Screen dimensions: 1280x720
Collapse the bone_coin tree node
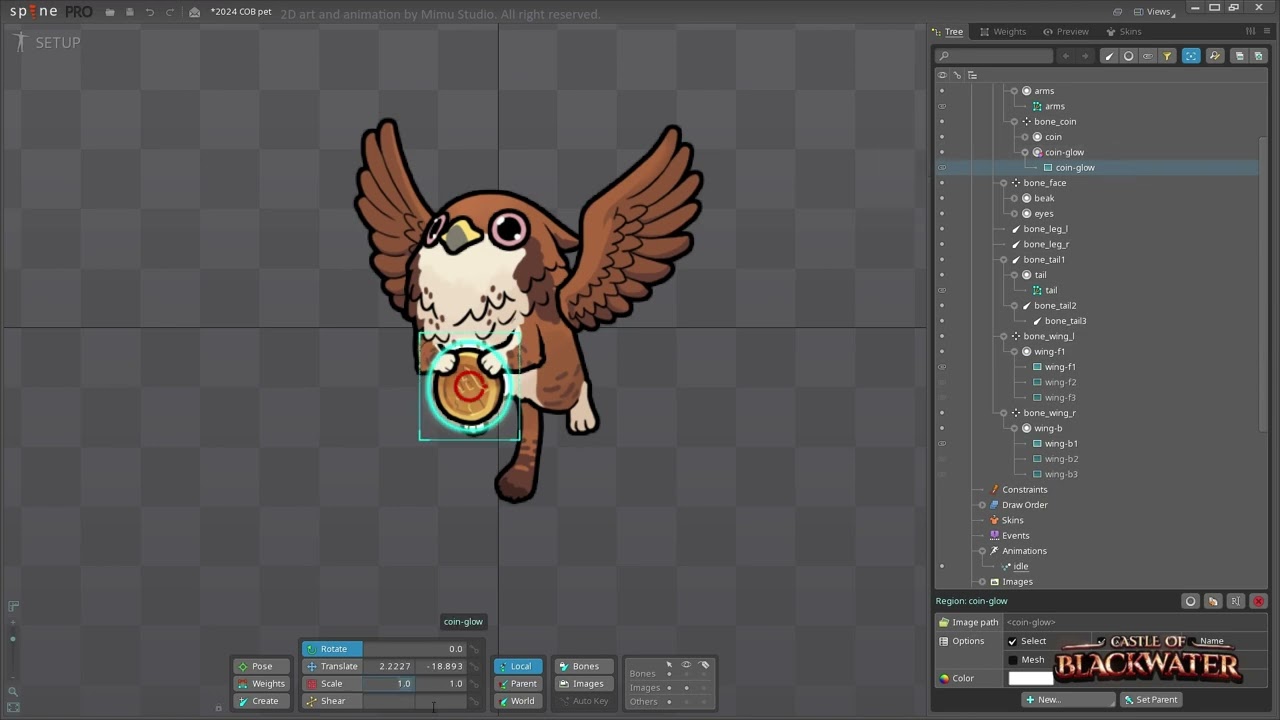pyautogui.click(x=1014, y=122)
